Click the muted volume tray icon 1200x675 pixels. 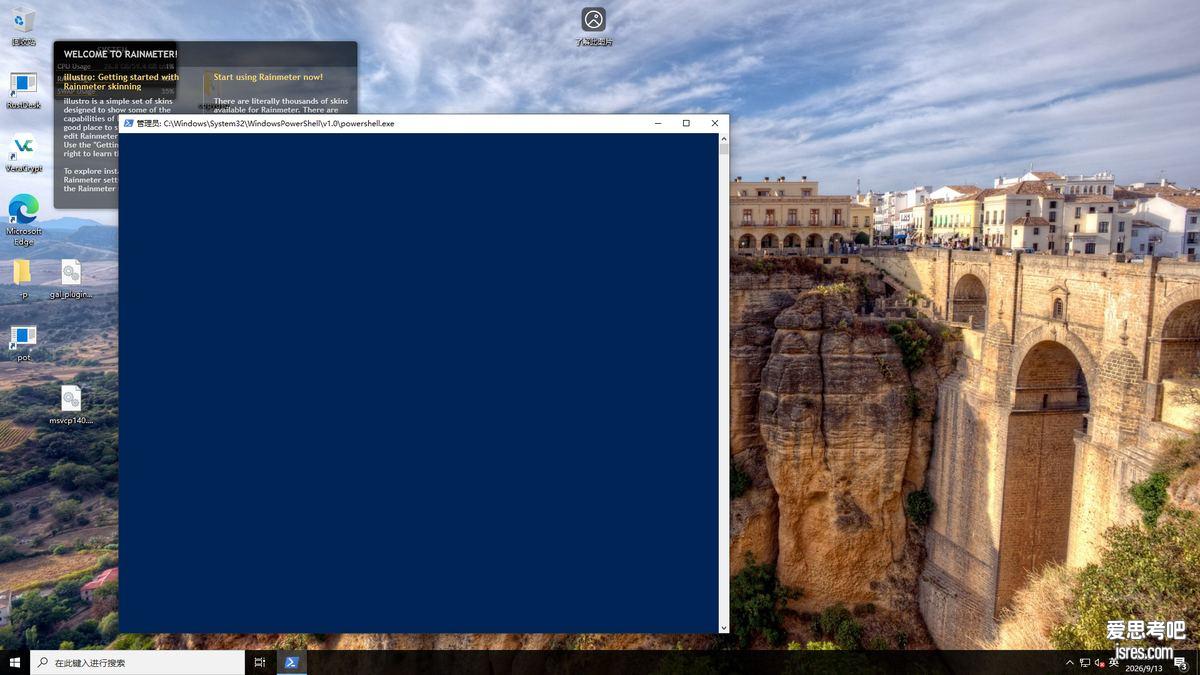1099,662
